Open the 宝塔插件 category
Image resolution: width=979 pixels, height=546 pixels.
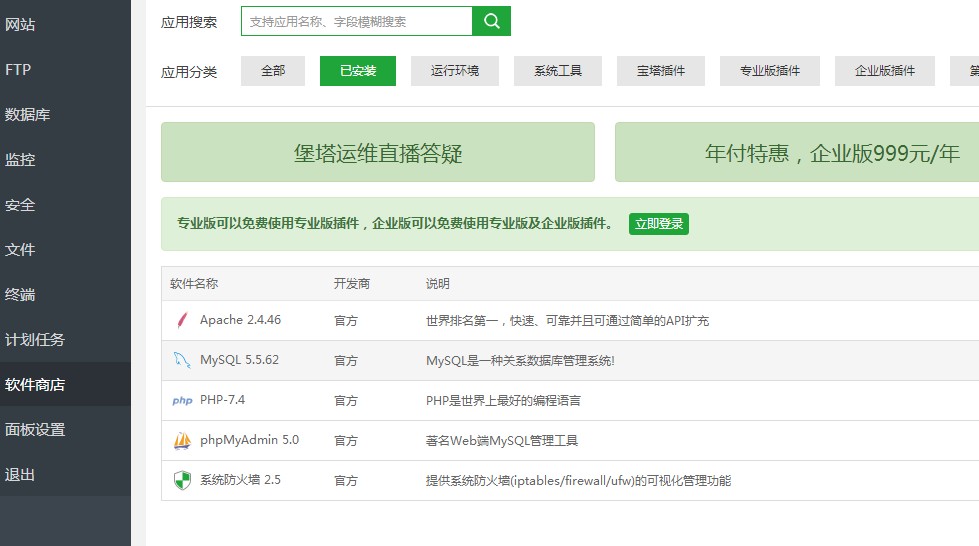coord(661,71)
